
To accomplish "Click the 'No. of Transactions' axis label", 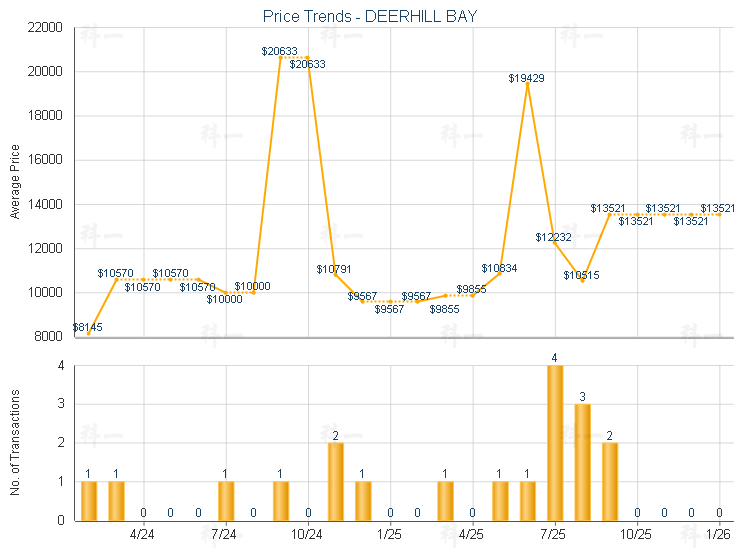I will 15,444.
